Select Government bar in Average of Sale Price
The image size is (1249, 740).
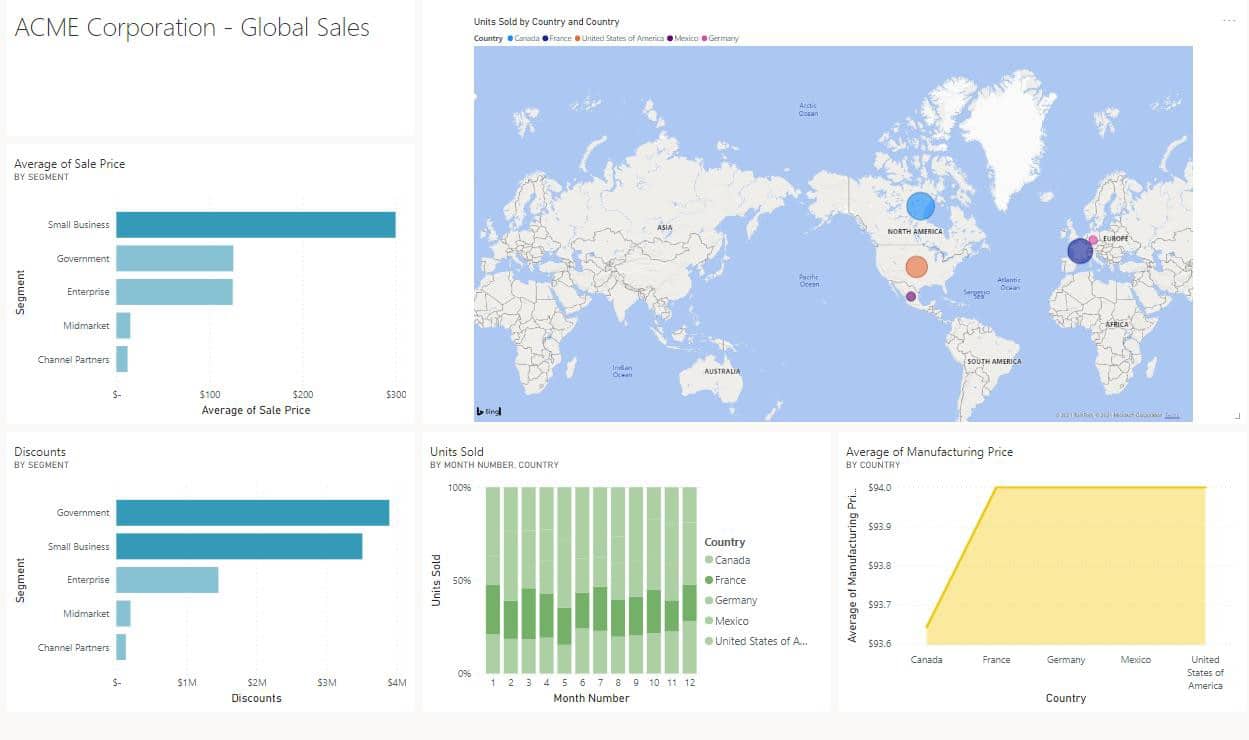(x=175, y=258)
